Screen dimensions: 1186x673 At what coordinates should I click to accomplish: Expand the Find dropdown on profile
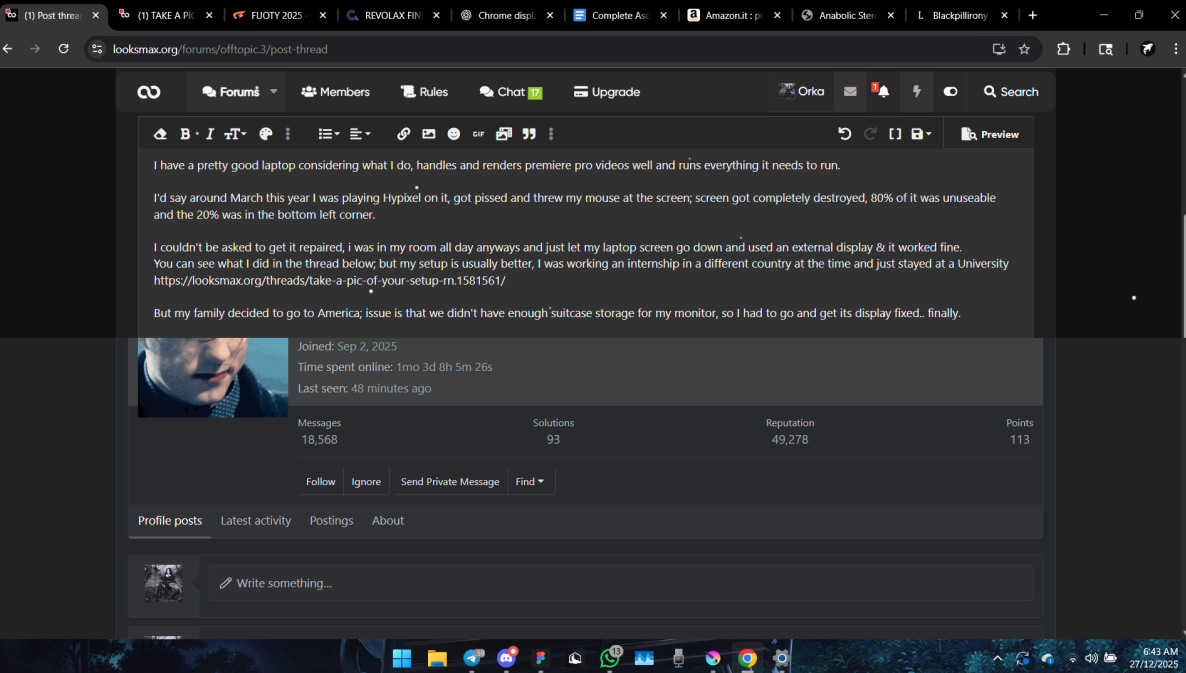(530, 482)
